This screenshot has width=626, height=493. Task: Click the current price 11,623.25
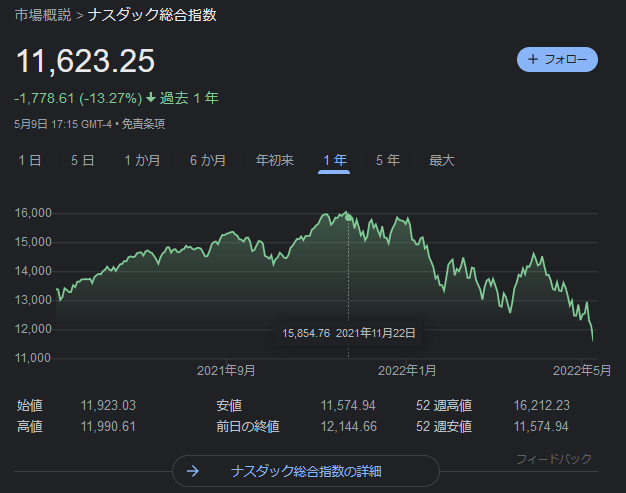pyautogui.click(x=85, y=61)
